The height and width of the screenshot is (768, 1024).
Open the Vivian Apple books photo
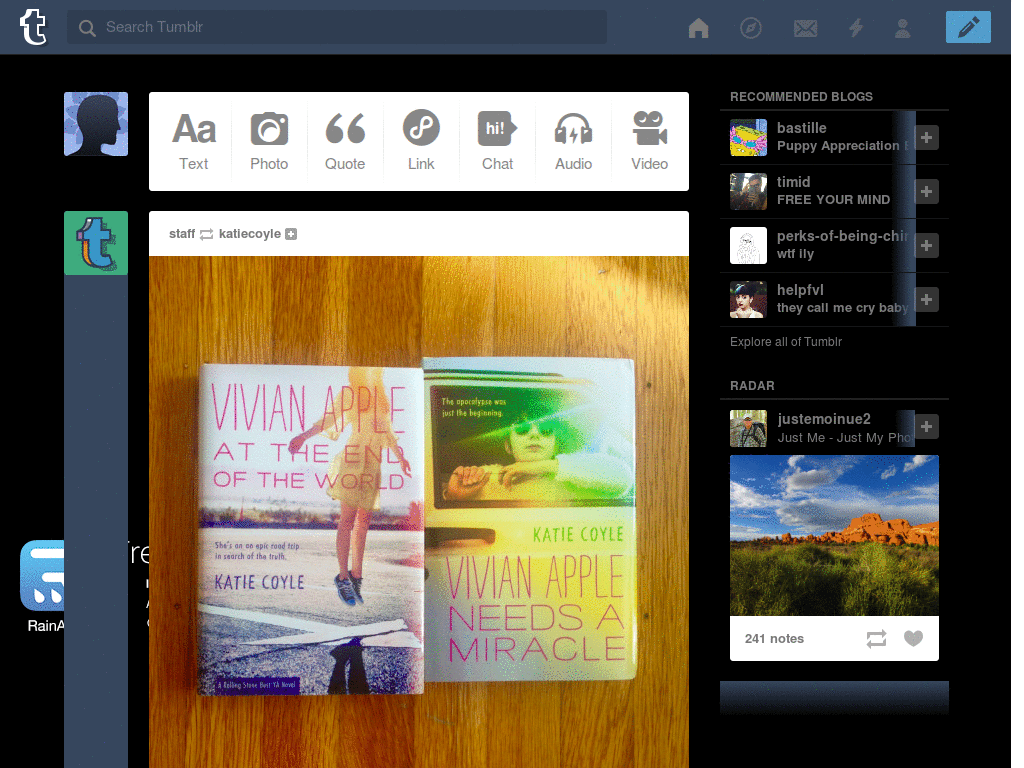[419, 512]
